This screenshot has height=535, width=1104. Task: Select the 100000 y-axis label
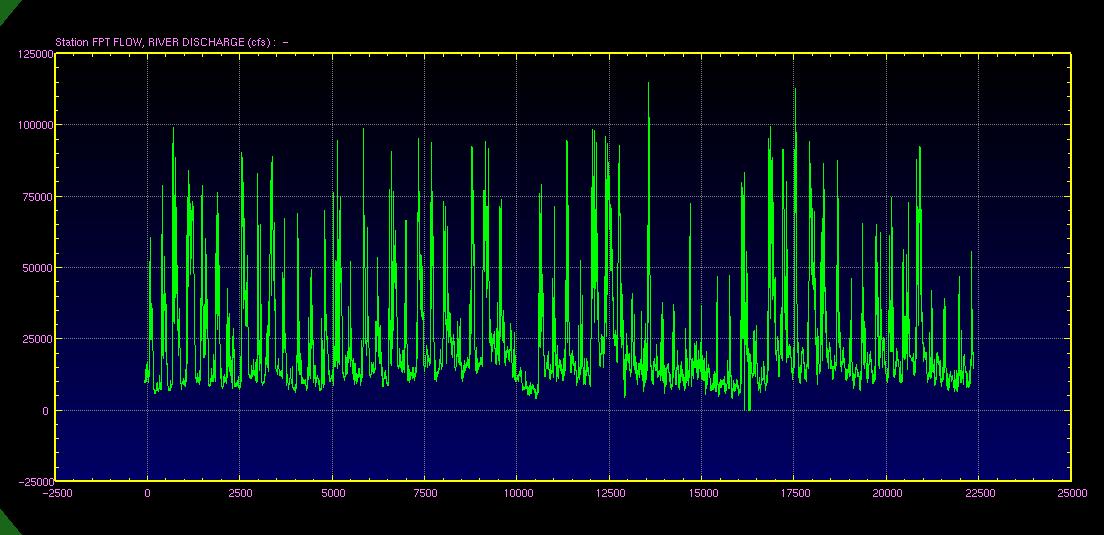click(x=37, y=125)
